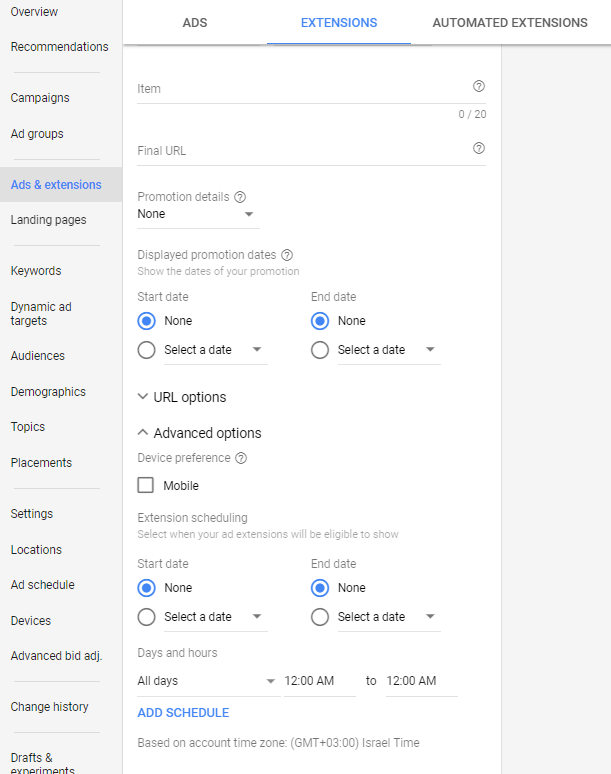Expand the URL options section
611x774 pixels.
182,397
